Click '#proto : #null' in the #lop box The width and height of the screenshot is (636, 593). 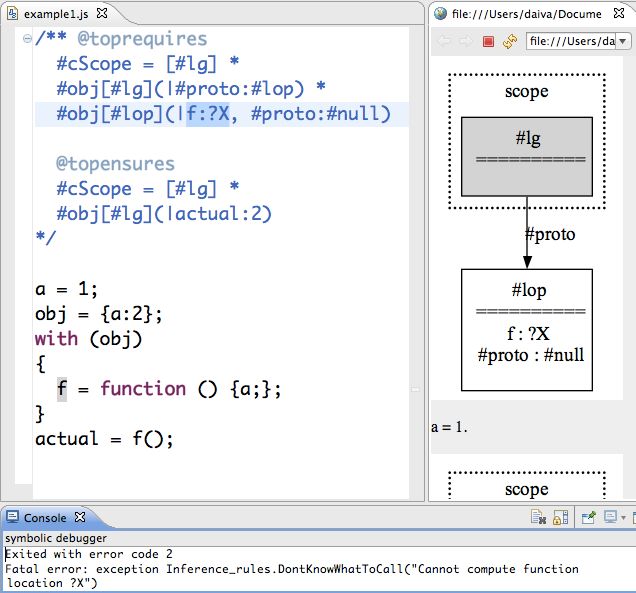pyautogui.click(x=531, y=355)
